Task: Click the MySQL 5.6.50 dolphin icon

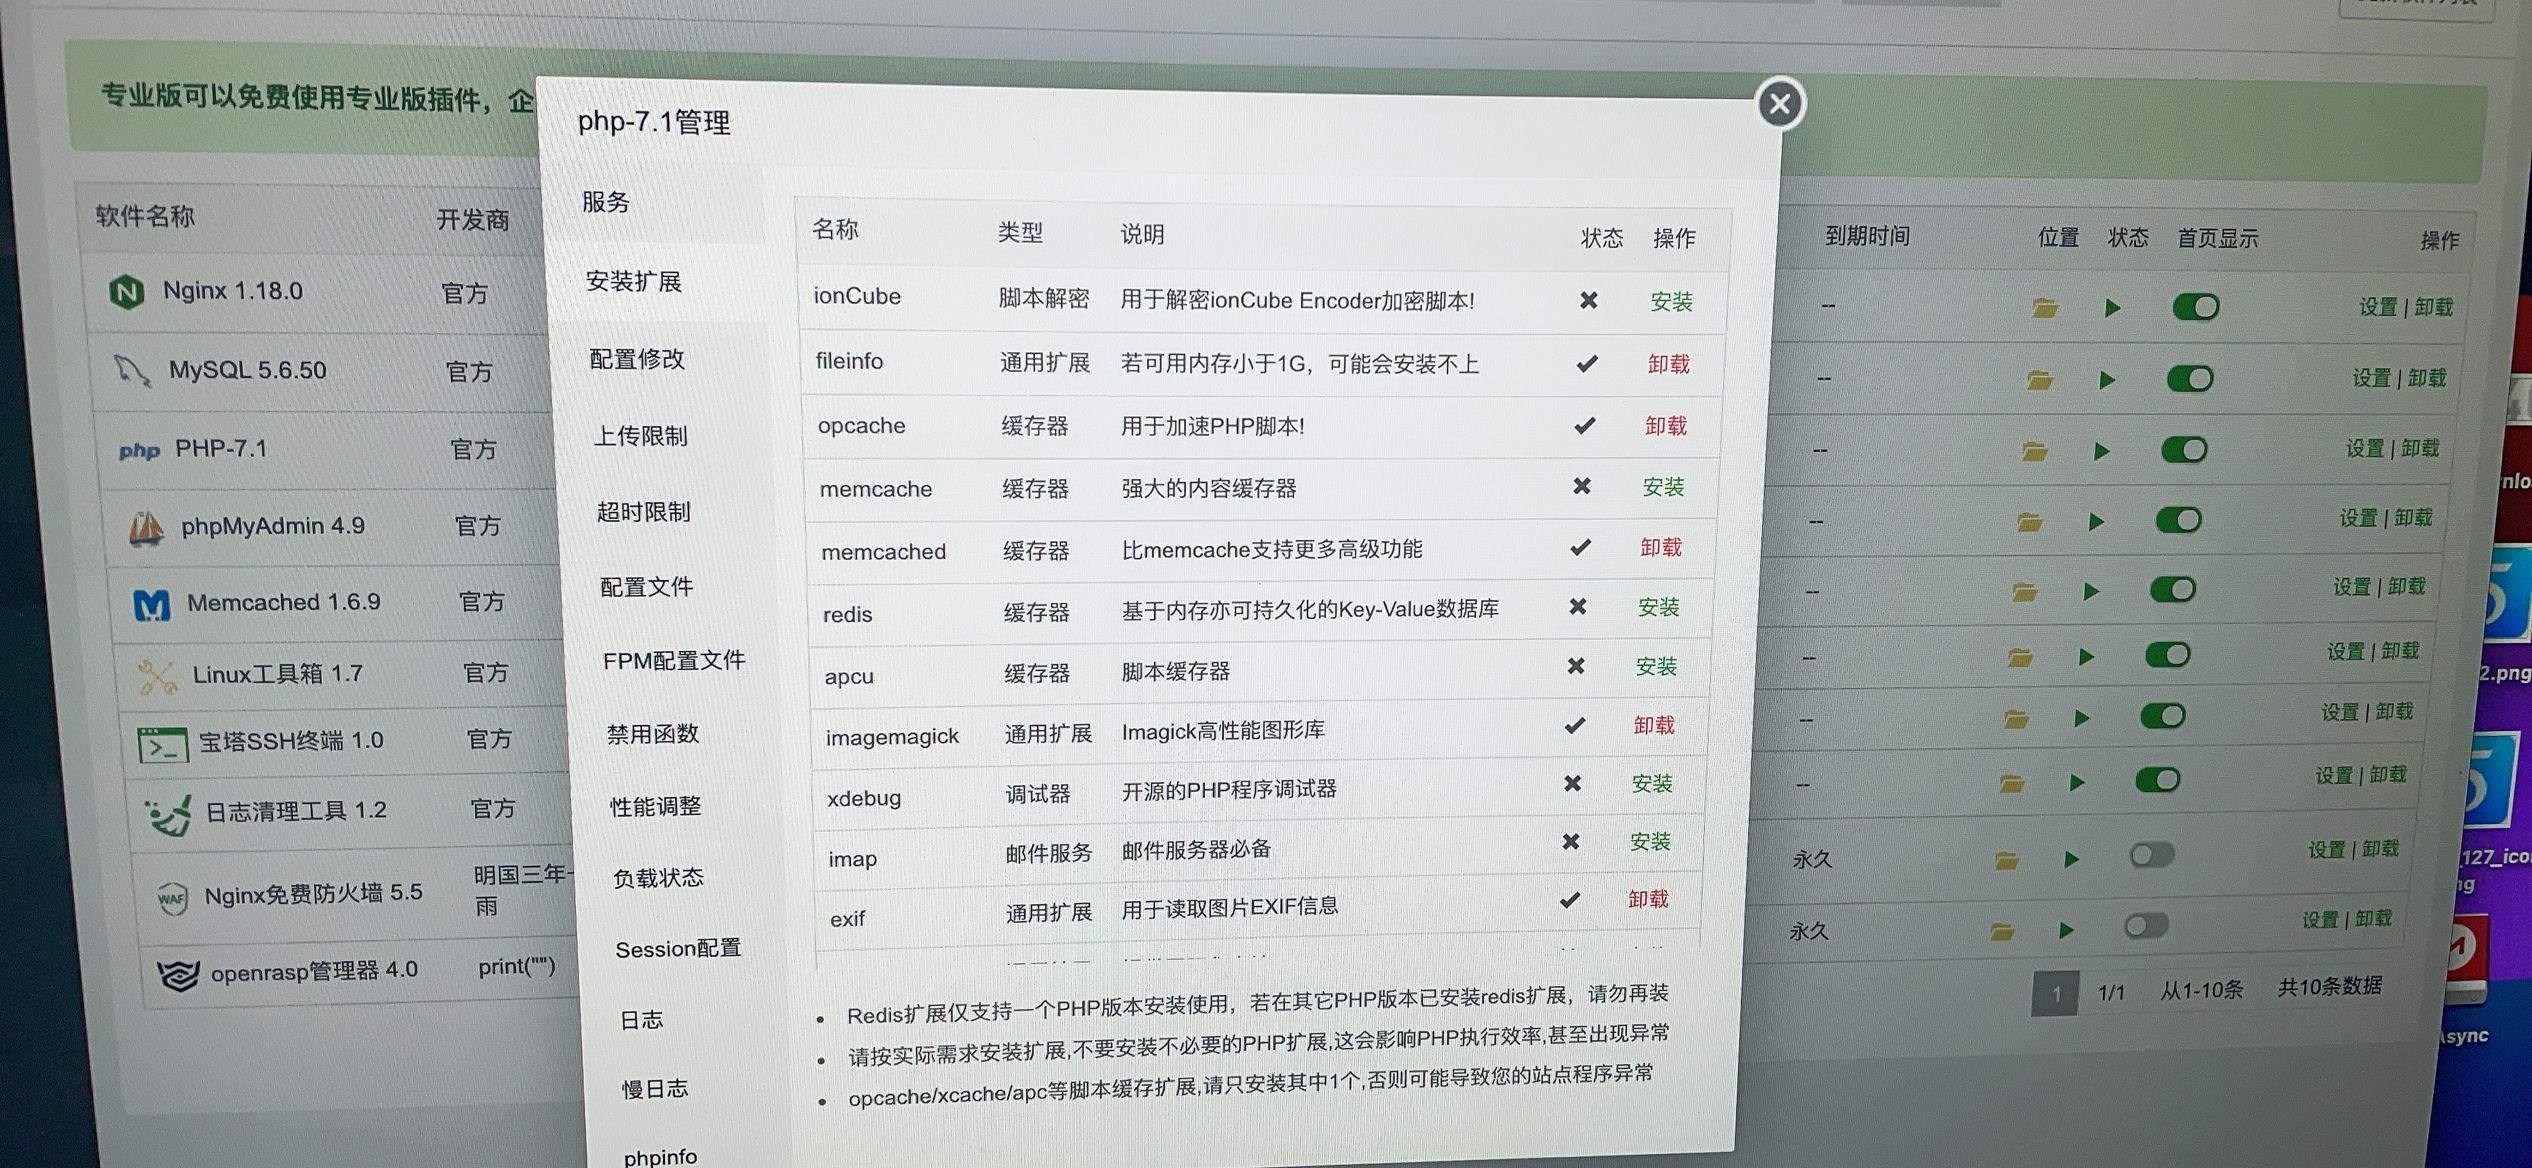Action: tap(132, 370)
